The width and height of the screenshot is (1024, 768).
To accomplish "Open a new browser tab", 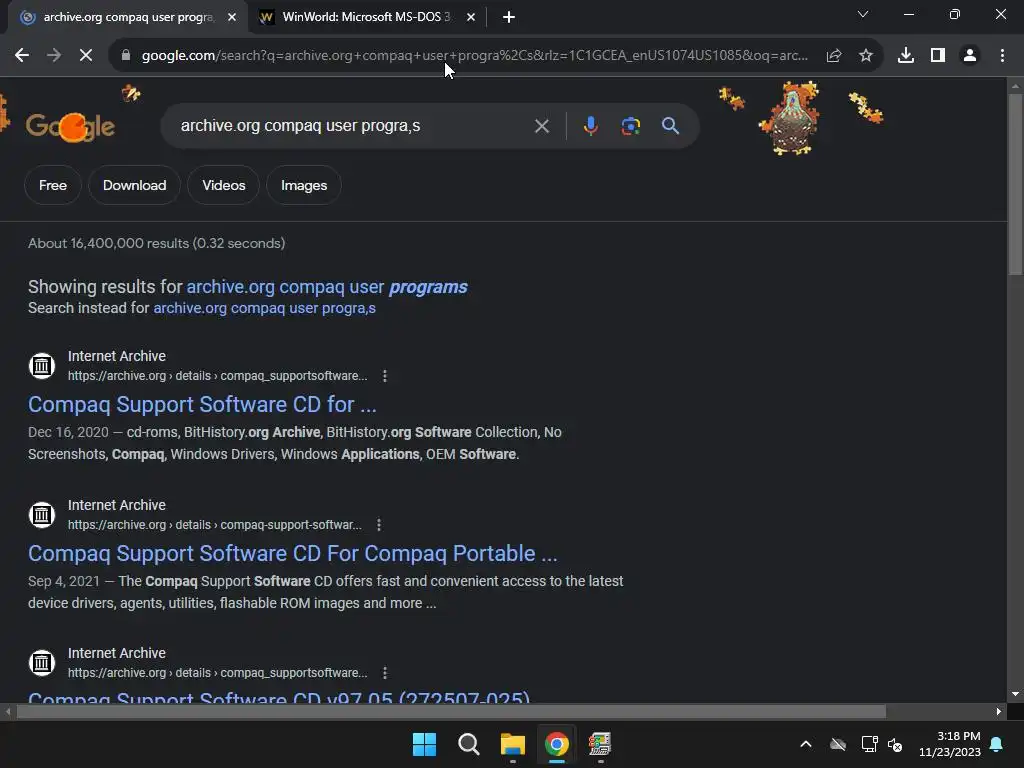I will [x=509, y=18].
